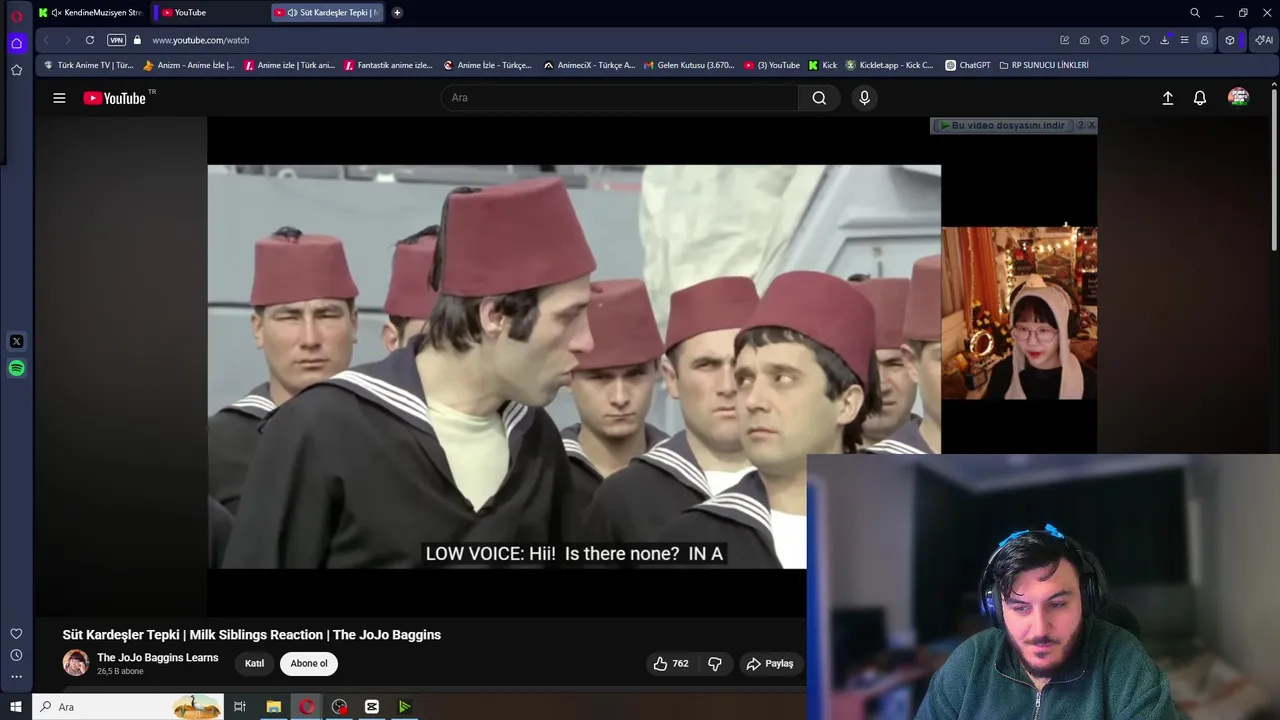1280x720 pixels.
Task: Select the Süt Kardeşler Tepki tab
Action: click(x=328, y=13)
